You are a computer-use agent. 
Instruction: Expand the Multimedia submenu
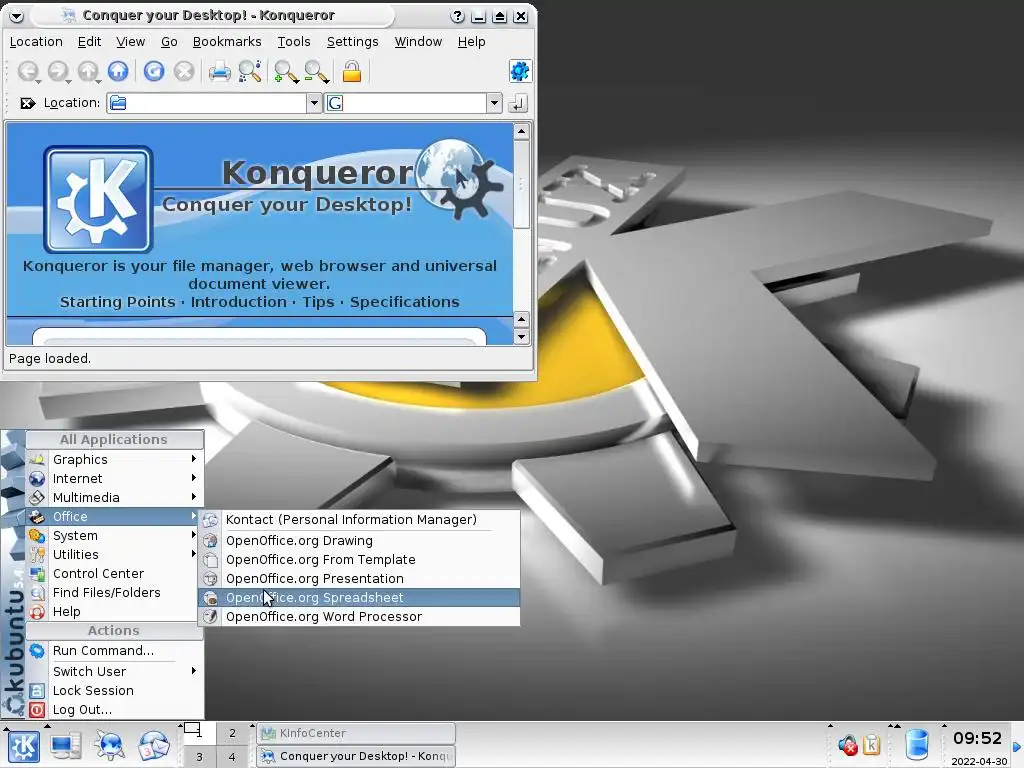[115, 497]
